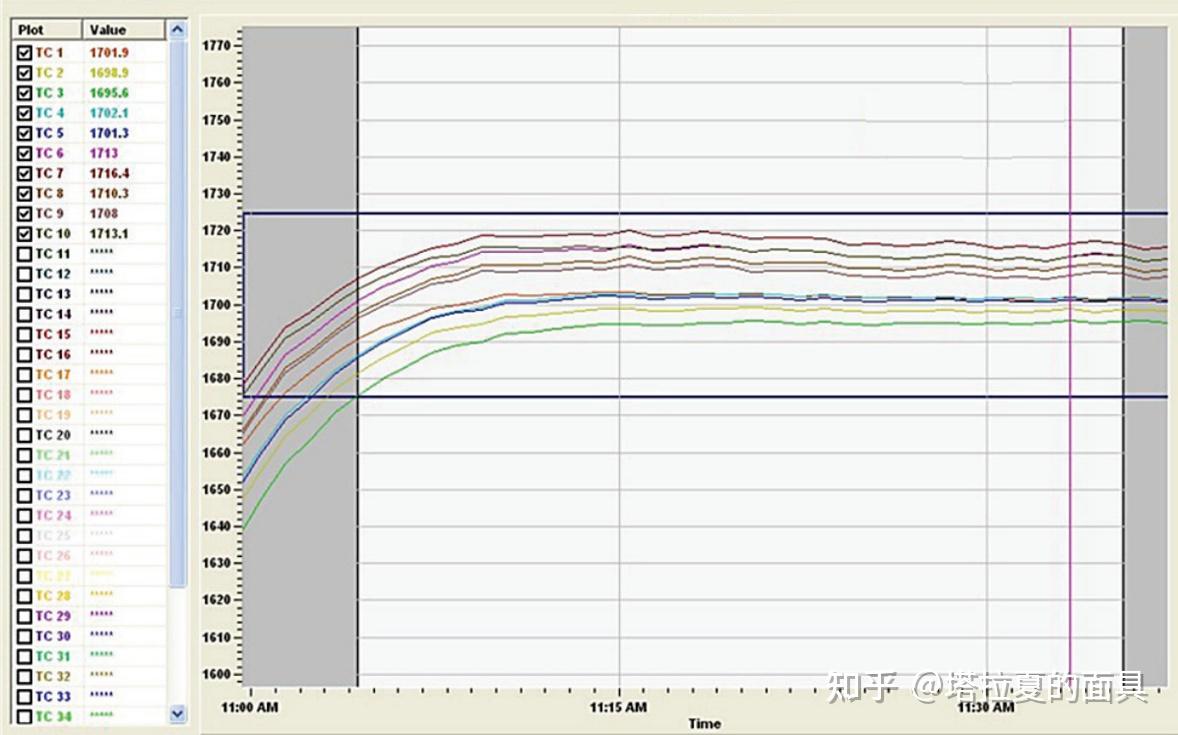Enable the TC 11 plot checkbox

24,254
